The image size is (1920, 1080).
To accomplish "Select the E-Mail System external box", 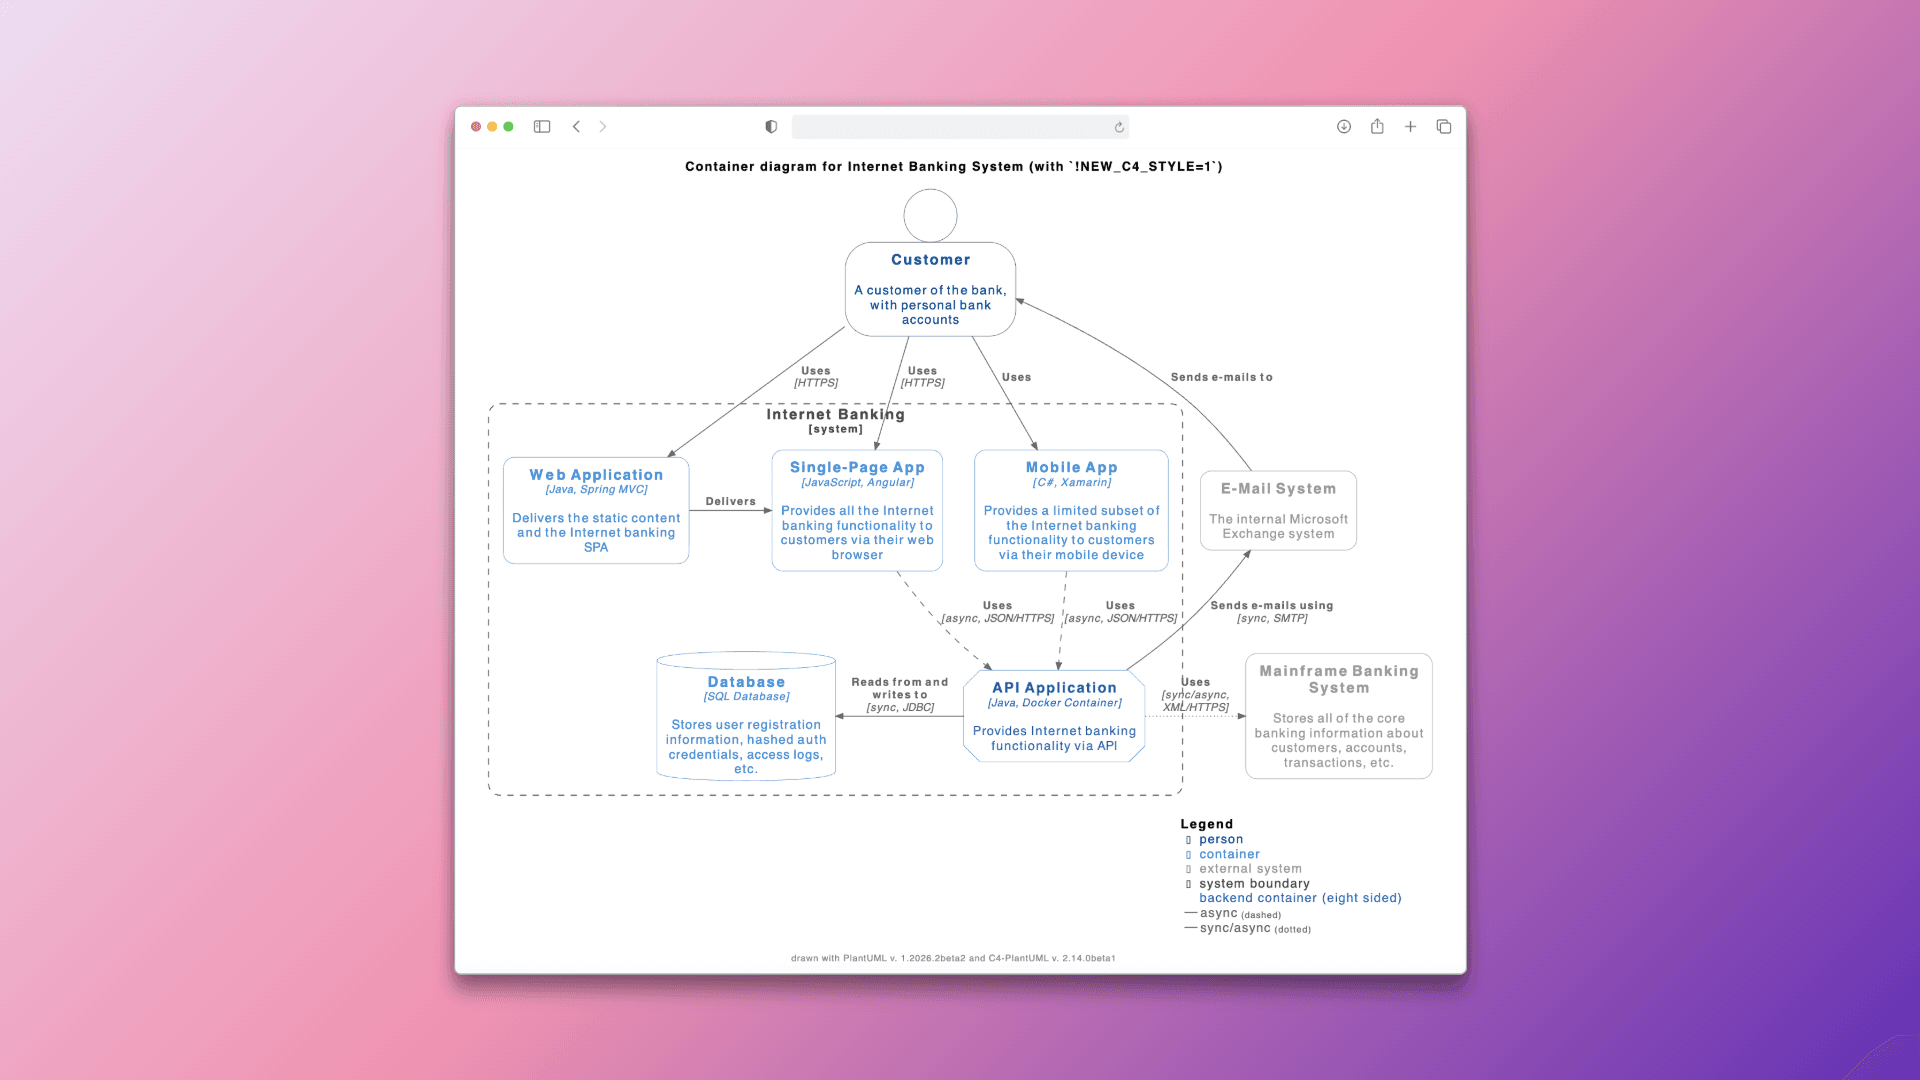I will click(x=1278, y=511).
